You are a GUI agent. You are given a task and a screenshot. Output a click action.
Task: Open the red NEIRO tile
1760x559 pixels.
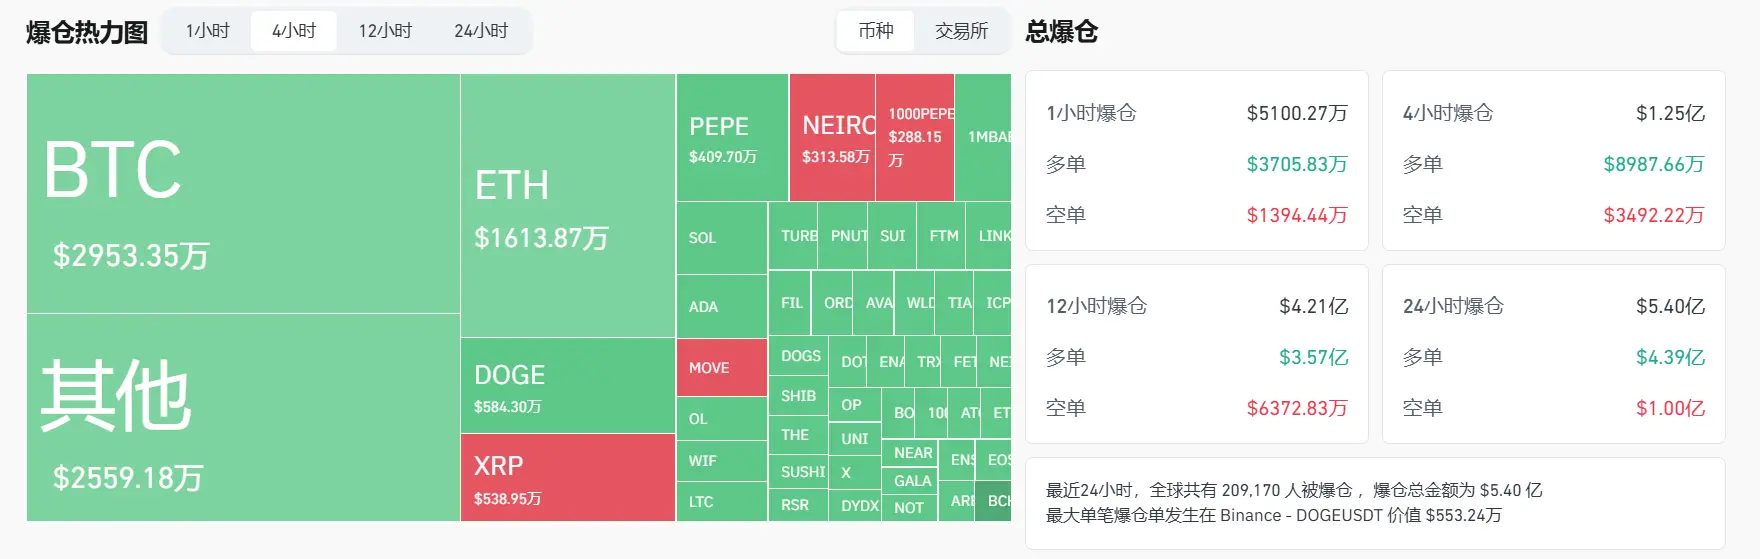(x=832, y=138)
